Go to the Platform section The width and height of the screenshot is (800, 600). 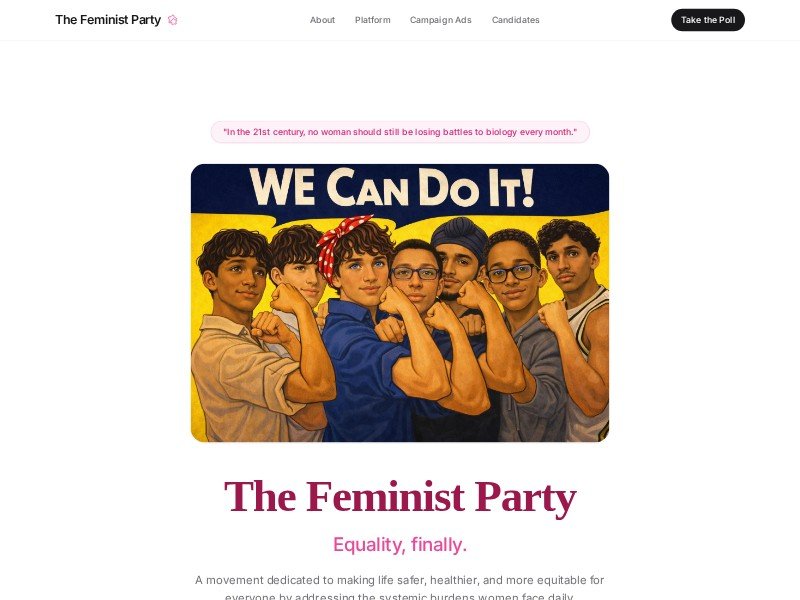[x=372, y=20]
